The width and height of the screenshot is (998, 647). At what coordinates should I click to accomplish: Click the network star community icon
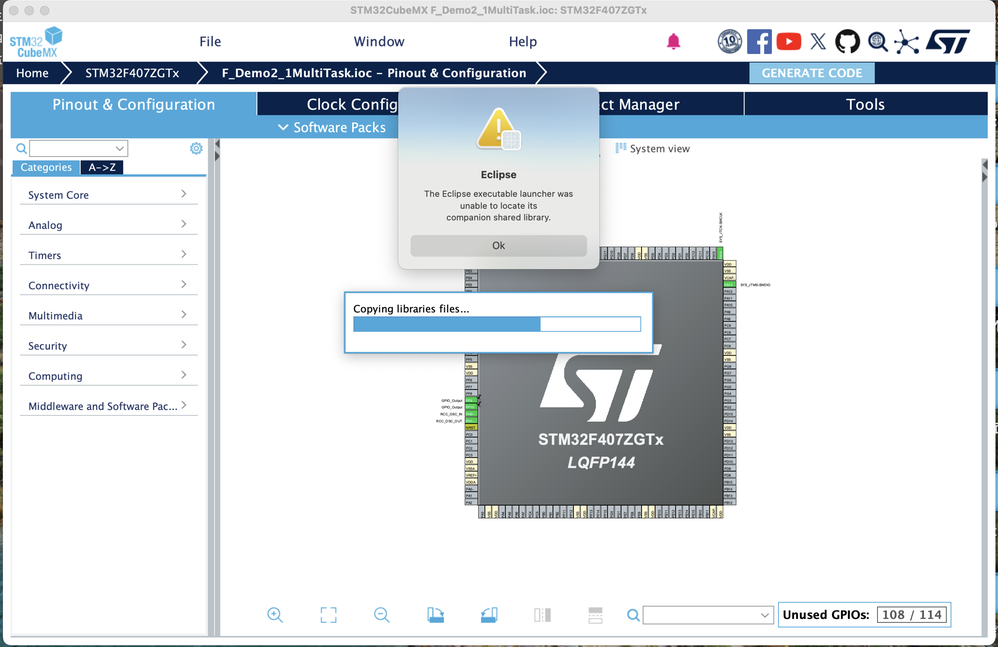tap(906, 42)
